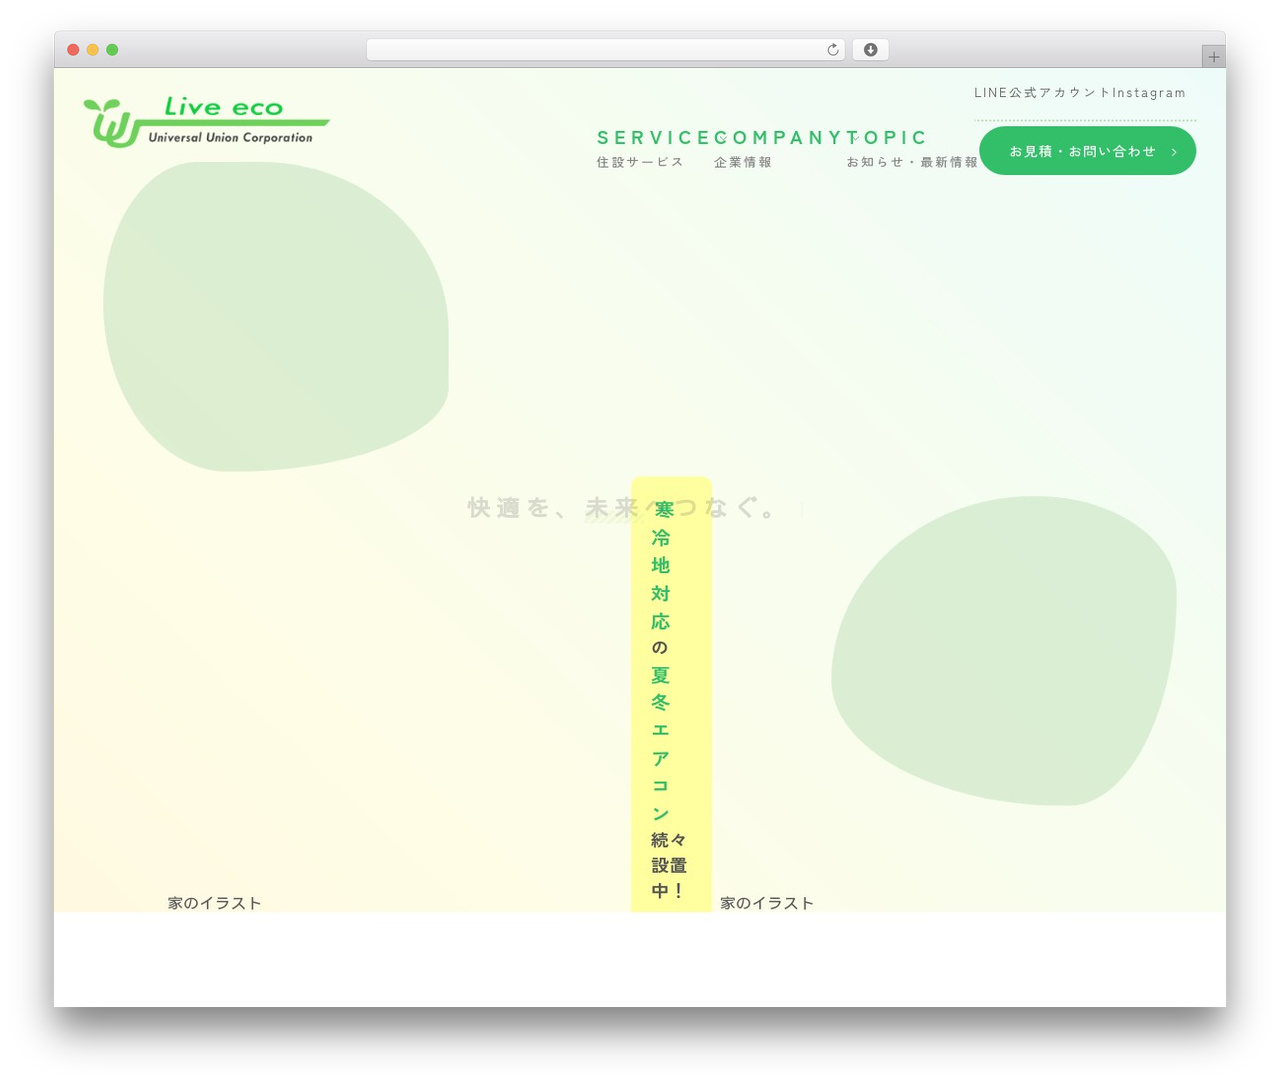The width and height of the screenshot is (1280, 1084).
Task: Click the yellow 寒冷地対応の夏冬エアコン banner
Action: [x=671, y=694]
